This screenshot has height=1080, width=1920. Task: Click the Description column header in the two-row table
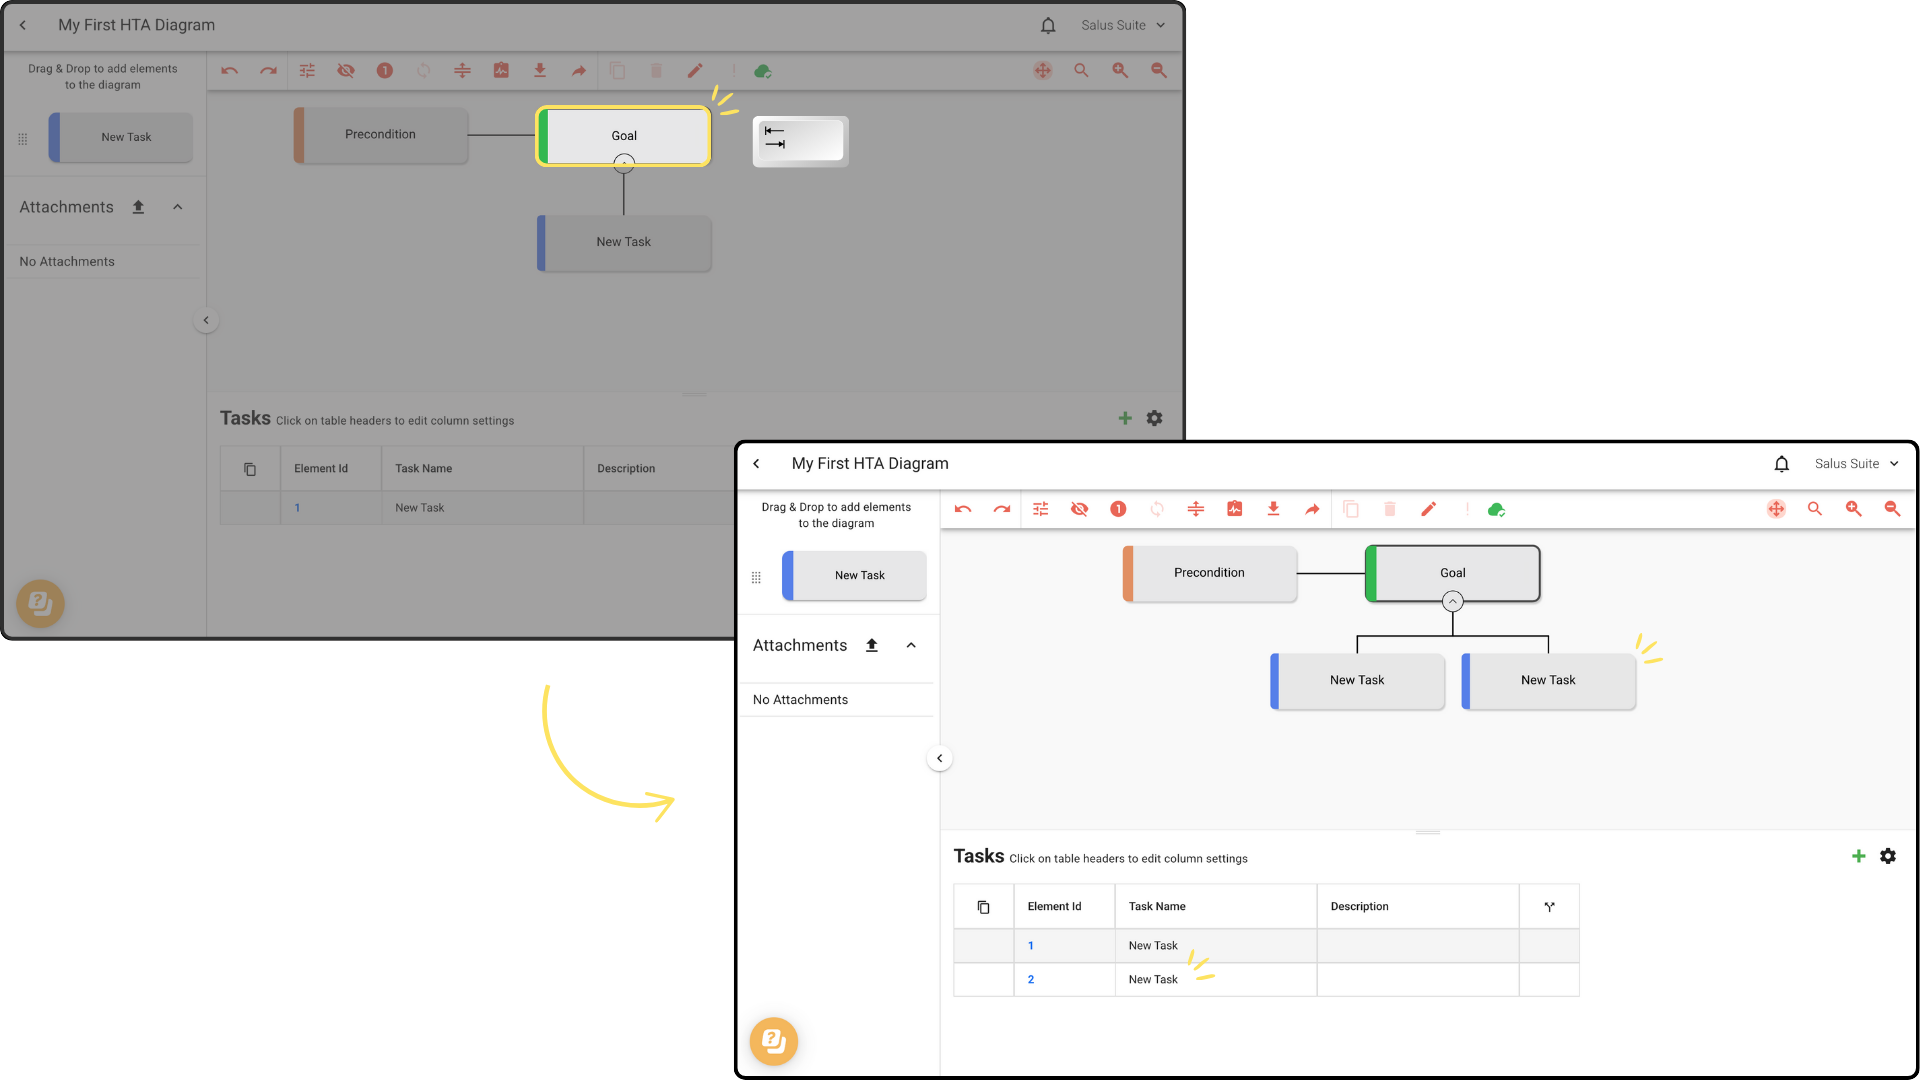(x=1359, y=907)
